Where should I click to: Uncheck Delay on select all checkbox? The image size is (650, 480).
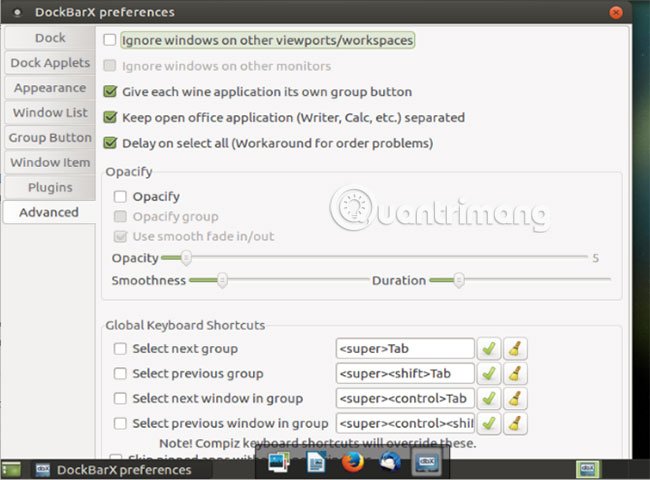(110, 143)
